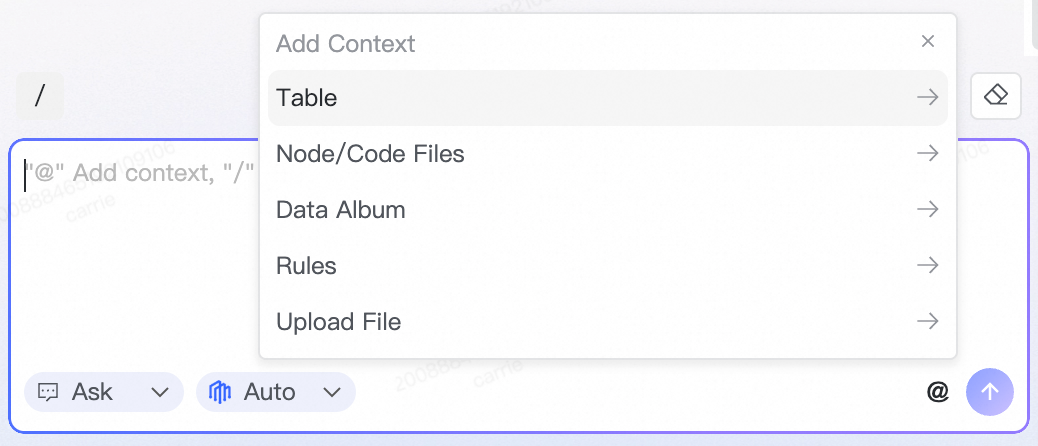Viewport: 1038px width, 446px height.
Task: Select the Data Album option
Action: 341,210
